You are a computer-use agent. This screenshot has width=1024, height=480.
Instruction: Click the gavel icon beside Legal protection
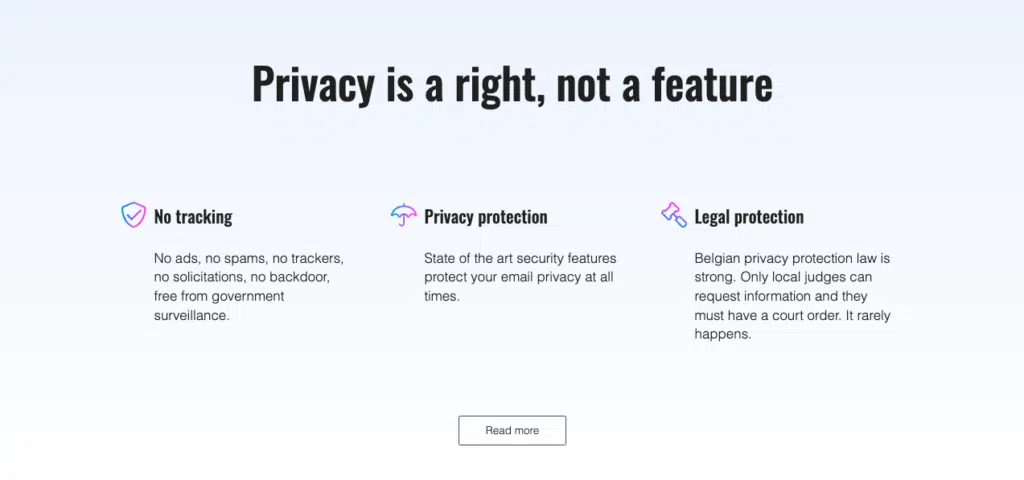click(x=674, y=215)
